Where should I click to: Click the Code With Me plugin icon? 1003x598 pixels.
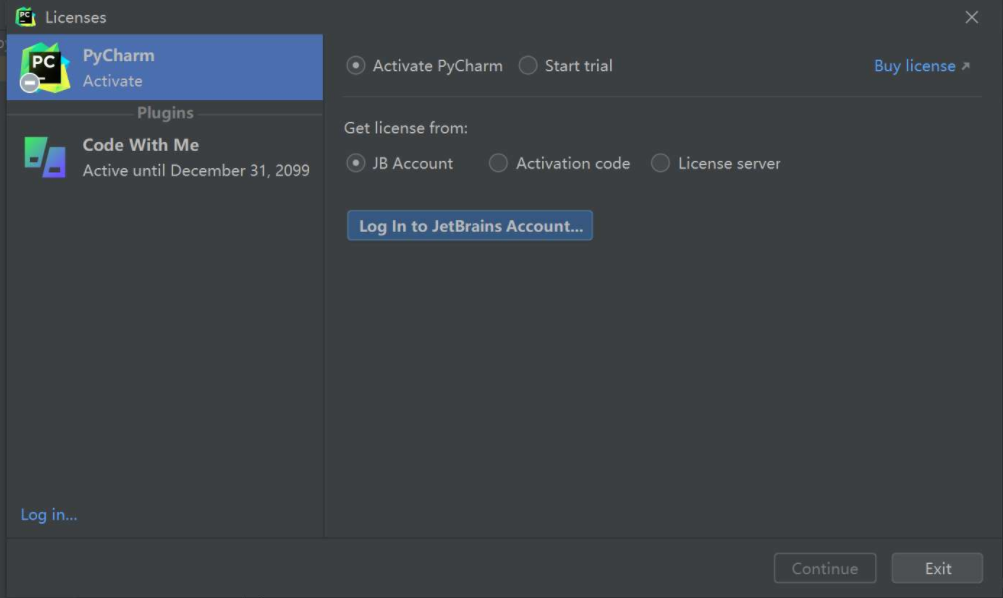point(45,157)
